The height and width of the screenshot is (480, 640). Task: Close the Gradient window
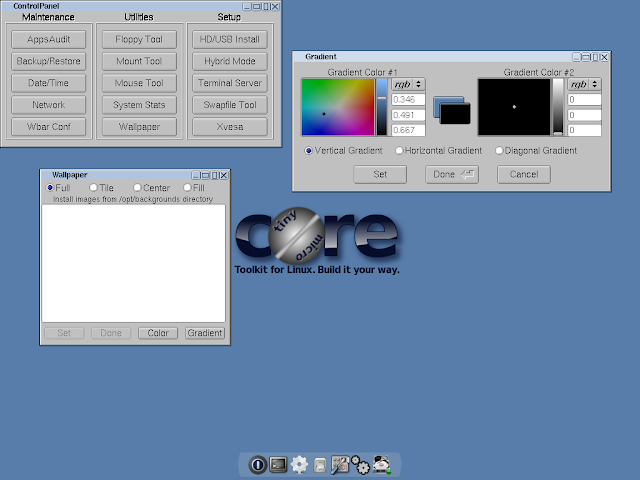(604, 57)
